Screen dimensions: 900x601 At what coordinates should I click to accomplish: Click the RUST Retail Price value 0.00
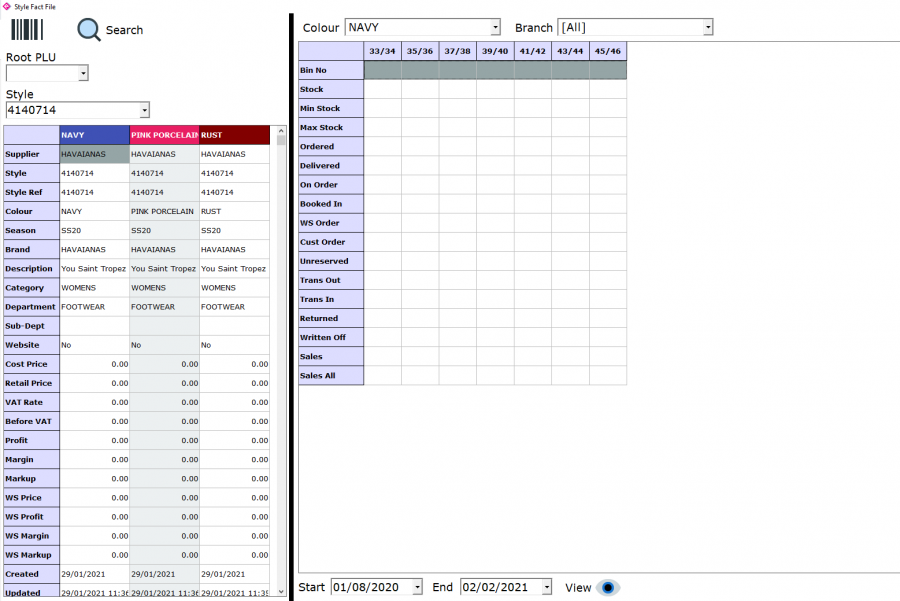click(235, 383)
